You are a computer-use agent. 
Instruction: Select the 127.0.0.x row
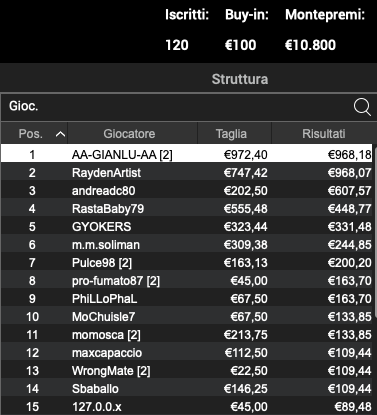point(187,406)
